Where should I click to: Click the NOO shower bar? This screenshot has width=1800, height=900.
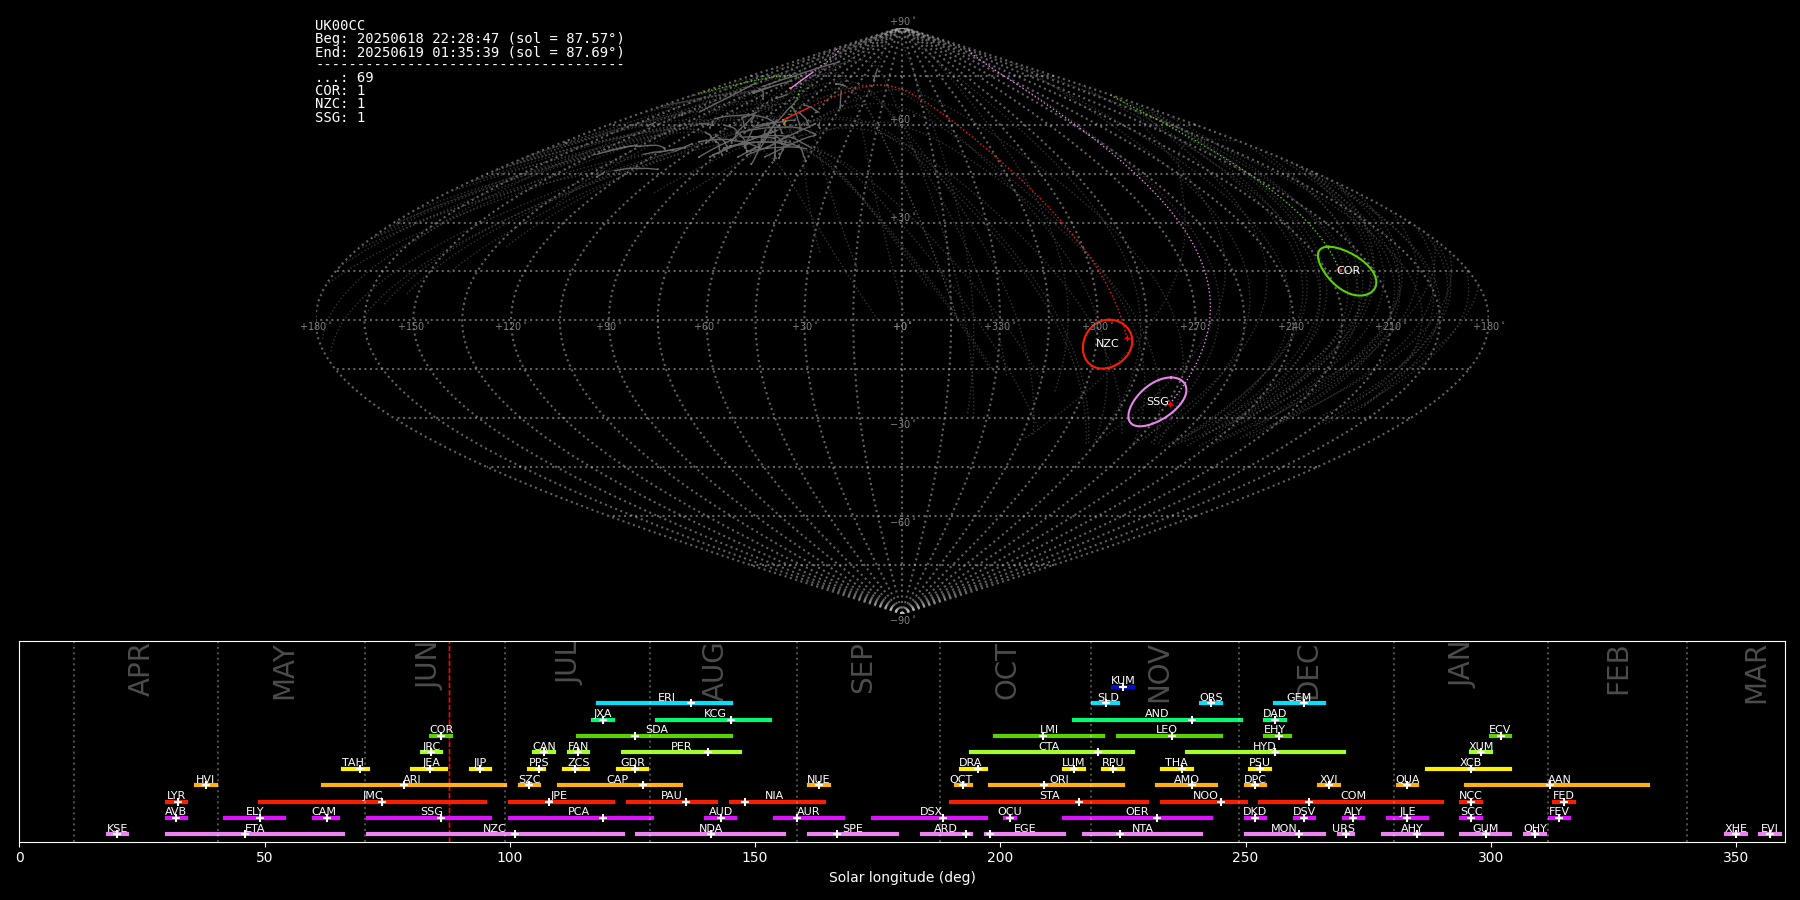1203,802
